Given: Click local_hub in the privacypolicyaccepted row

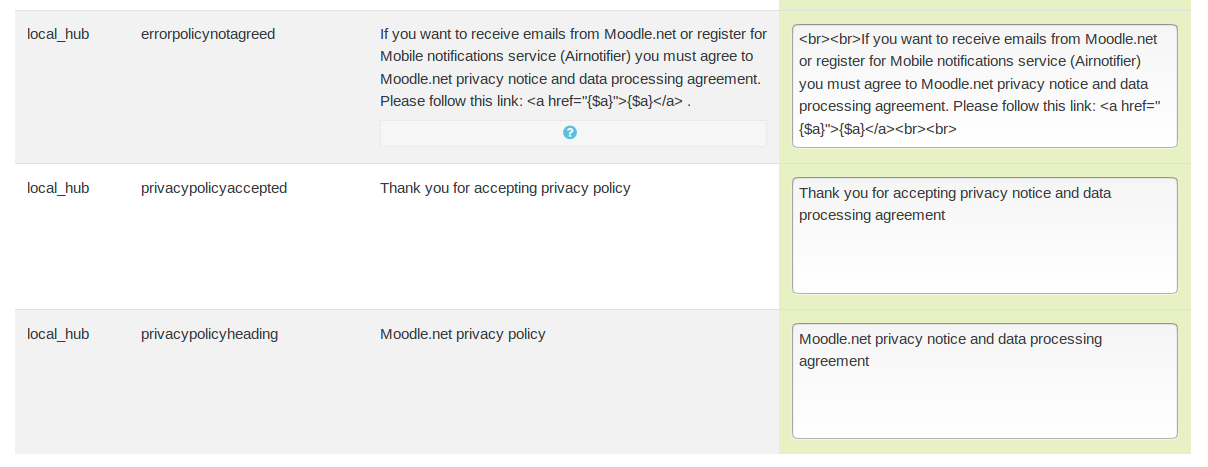Looking at the screenshot, I should [58, 188].
